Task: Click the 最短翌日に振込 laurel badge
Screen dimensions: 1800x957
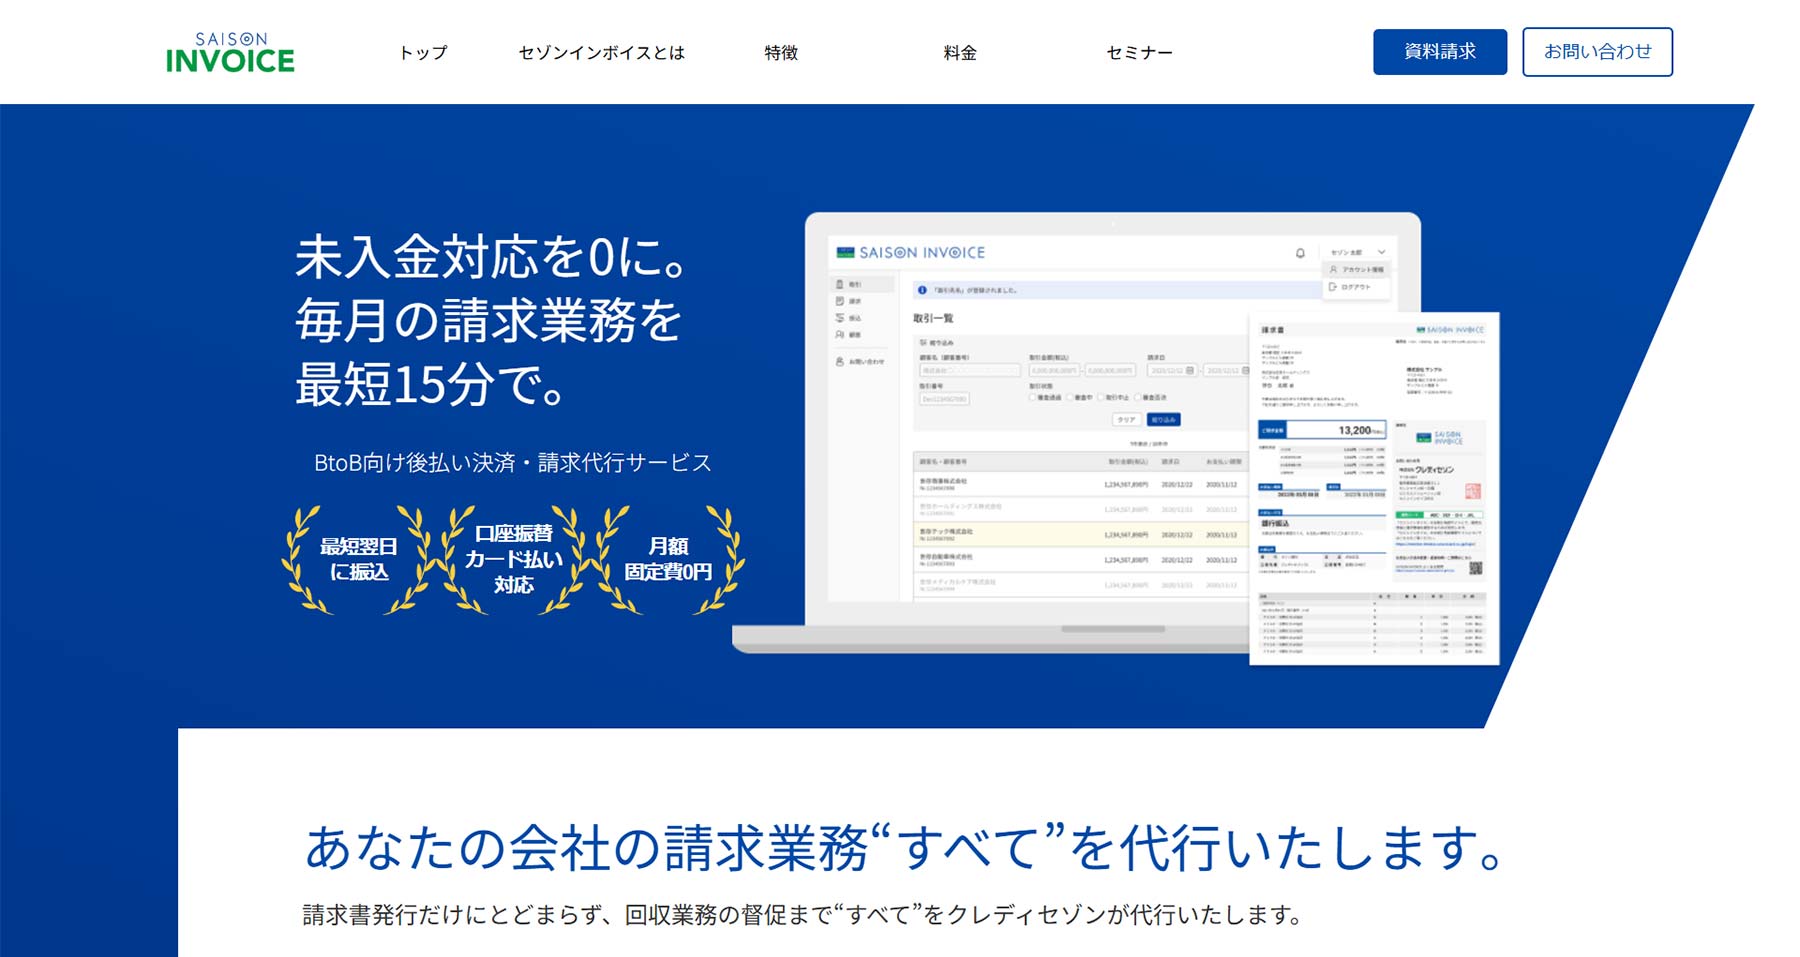Action: (358, 559)
